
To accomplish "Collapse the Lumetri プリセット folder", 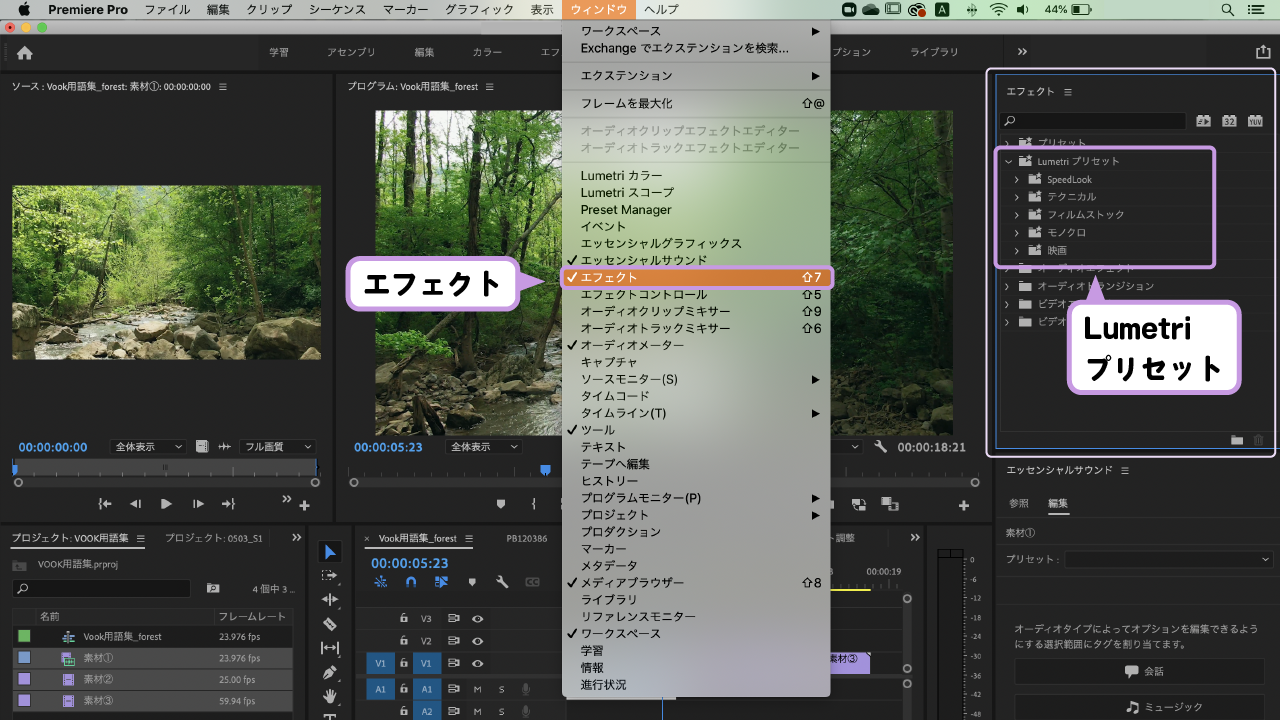I will [x=1007, y=160].
